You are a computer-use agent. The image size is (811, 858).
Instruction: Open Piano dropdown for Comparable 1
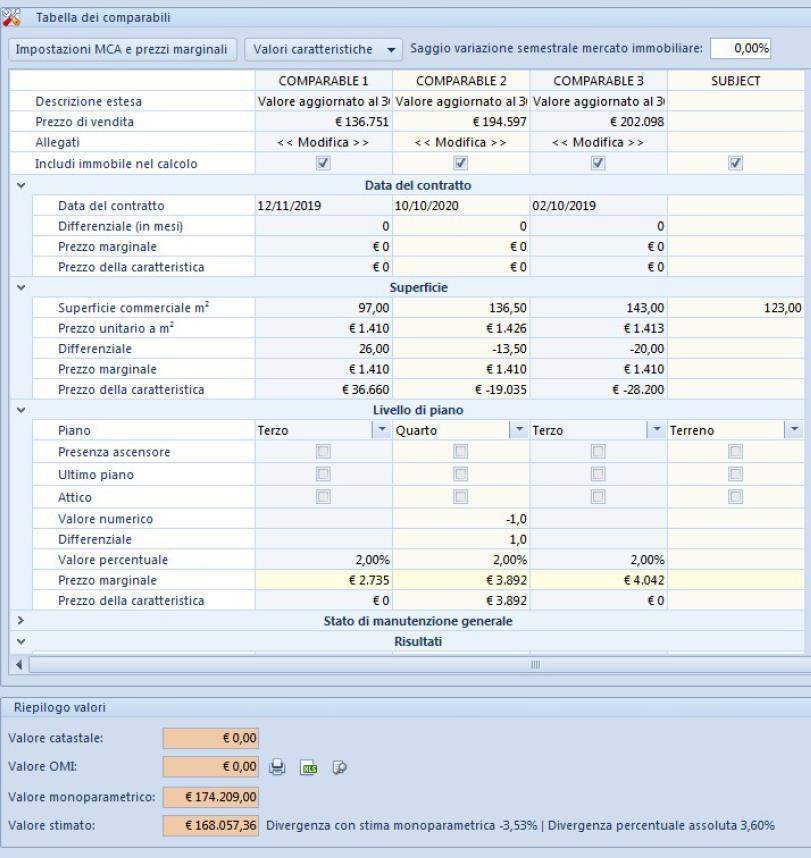pyautogui.click(x=381, y=430)
